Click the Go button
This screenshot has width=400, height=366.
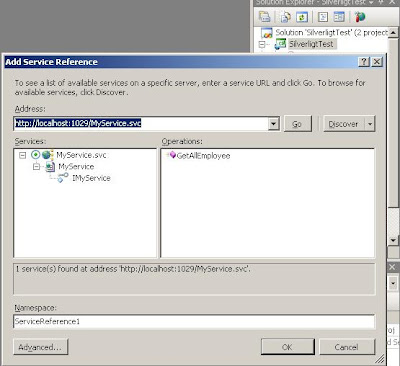298,124
